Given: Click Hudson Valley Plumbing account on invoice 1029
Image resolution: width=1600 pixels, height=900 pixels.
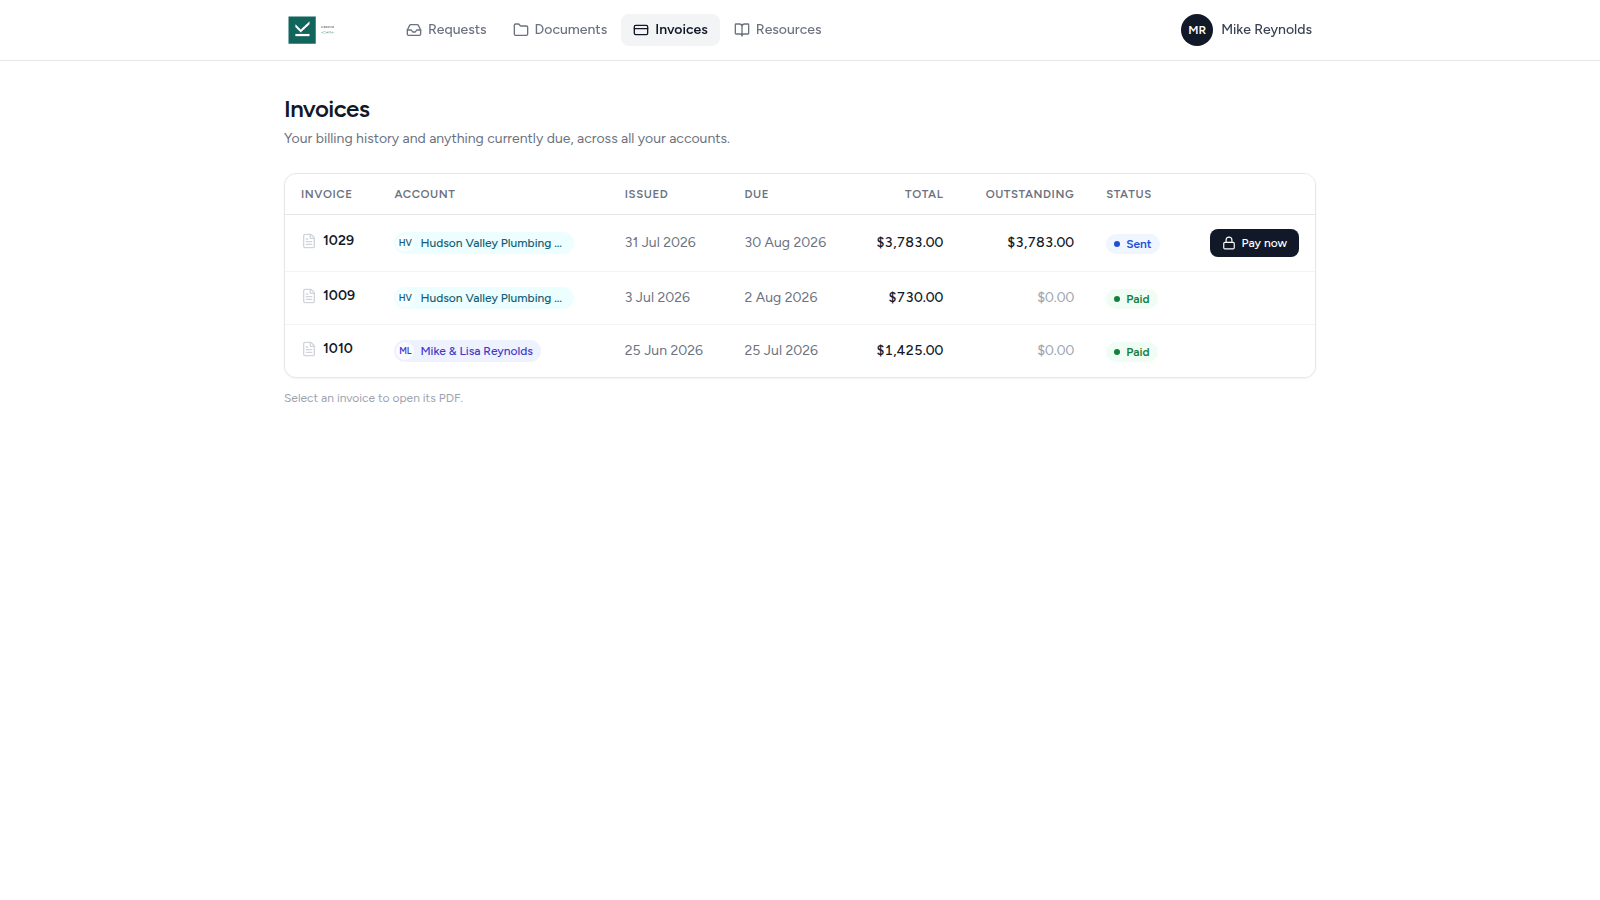Looking at the screenshot, I should pos(483,243).
